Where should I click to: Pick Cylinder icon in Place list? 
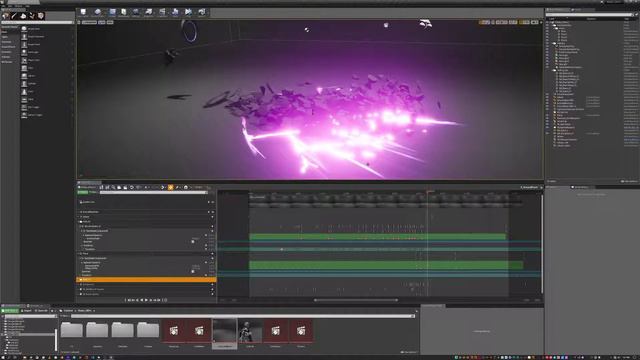click(x=24, y=83)
